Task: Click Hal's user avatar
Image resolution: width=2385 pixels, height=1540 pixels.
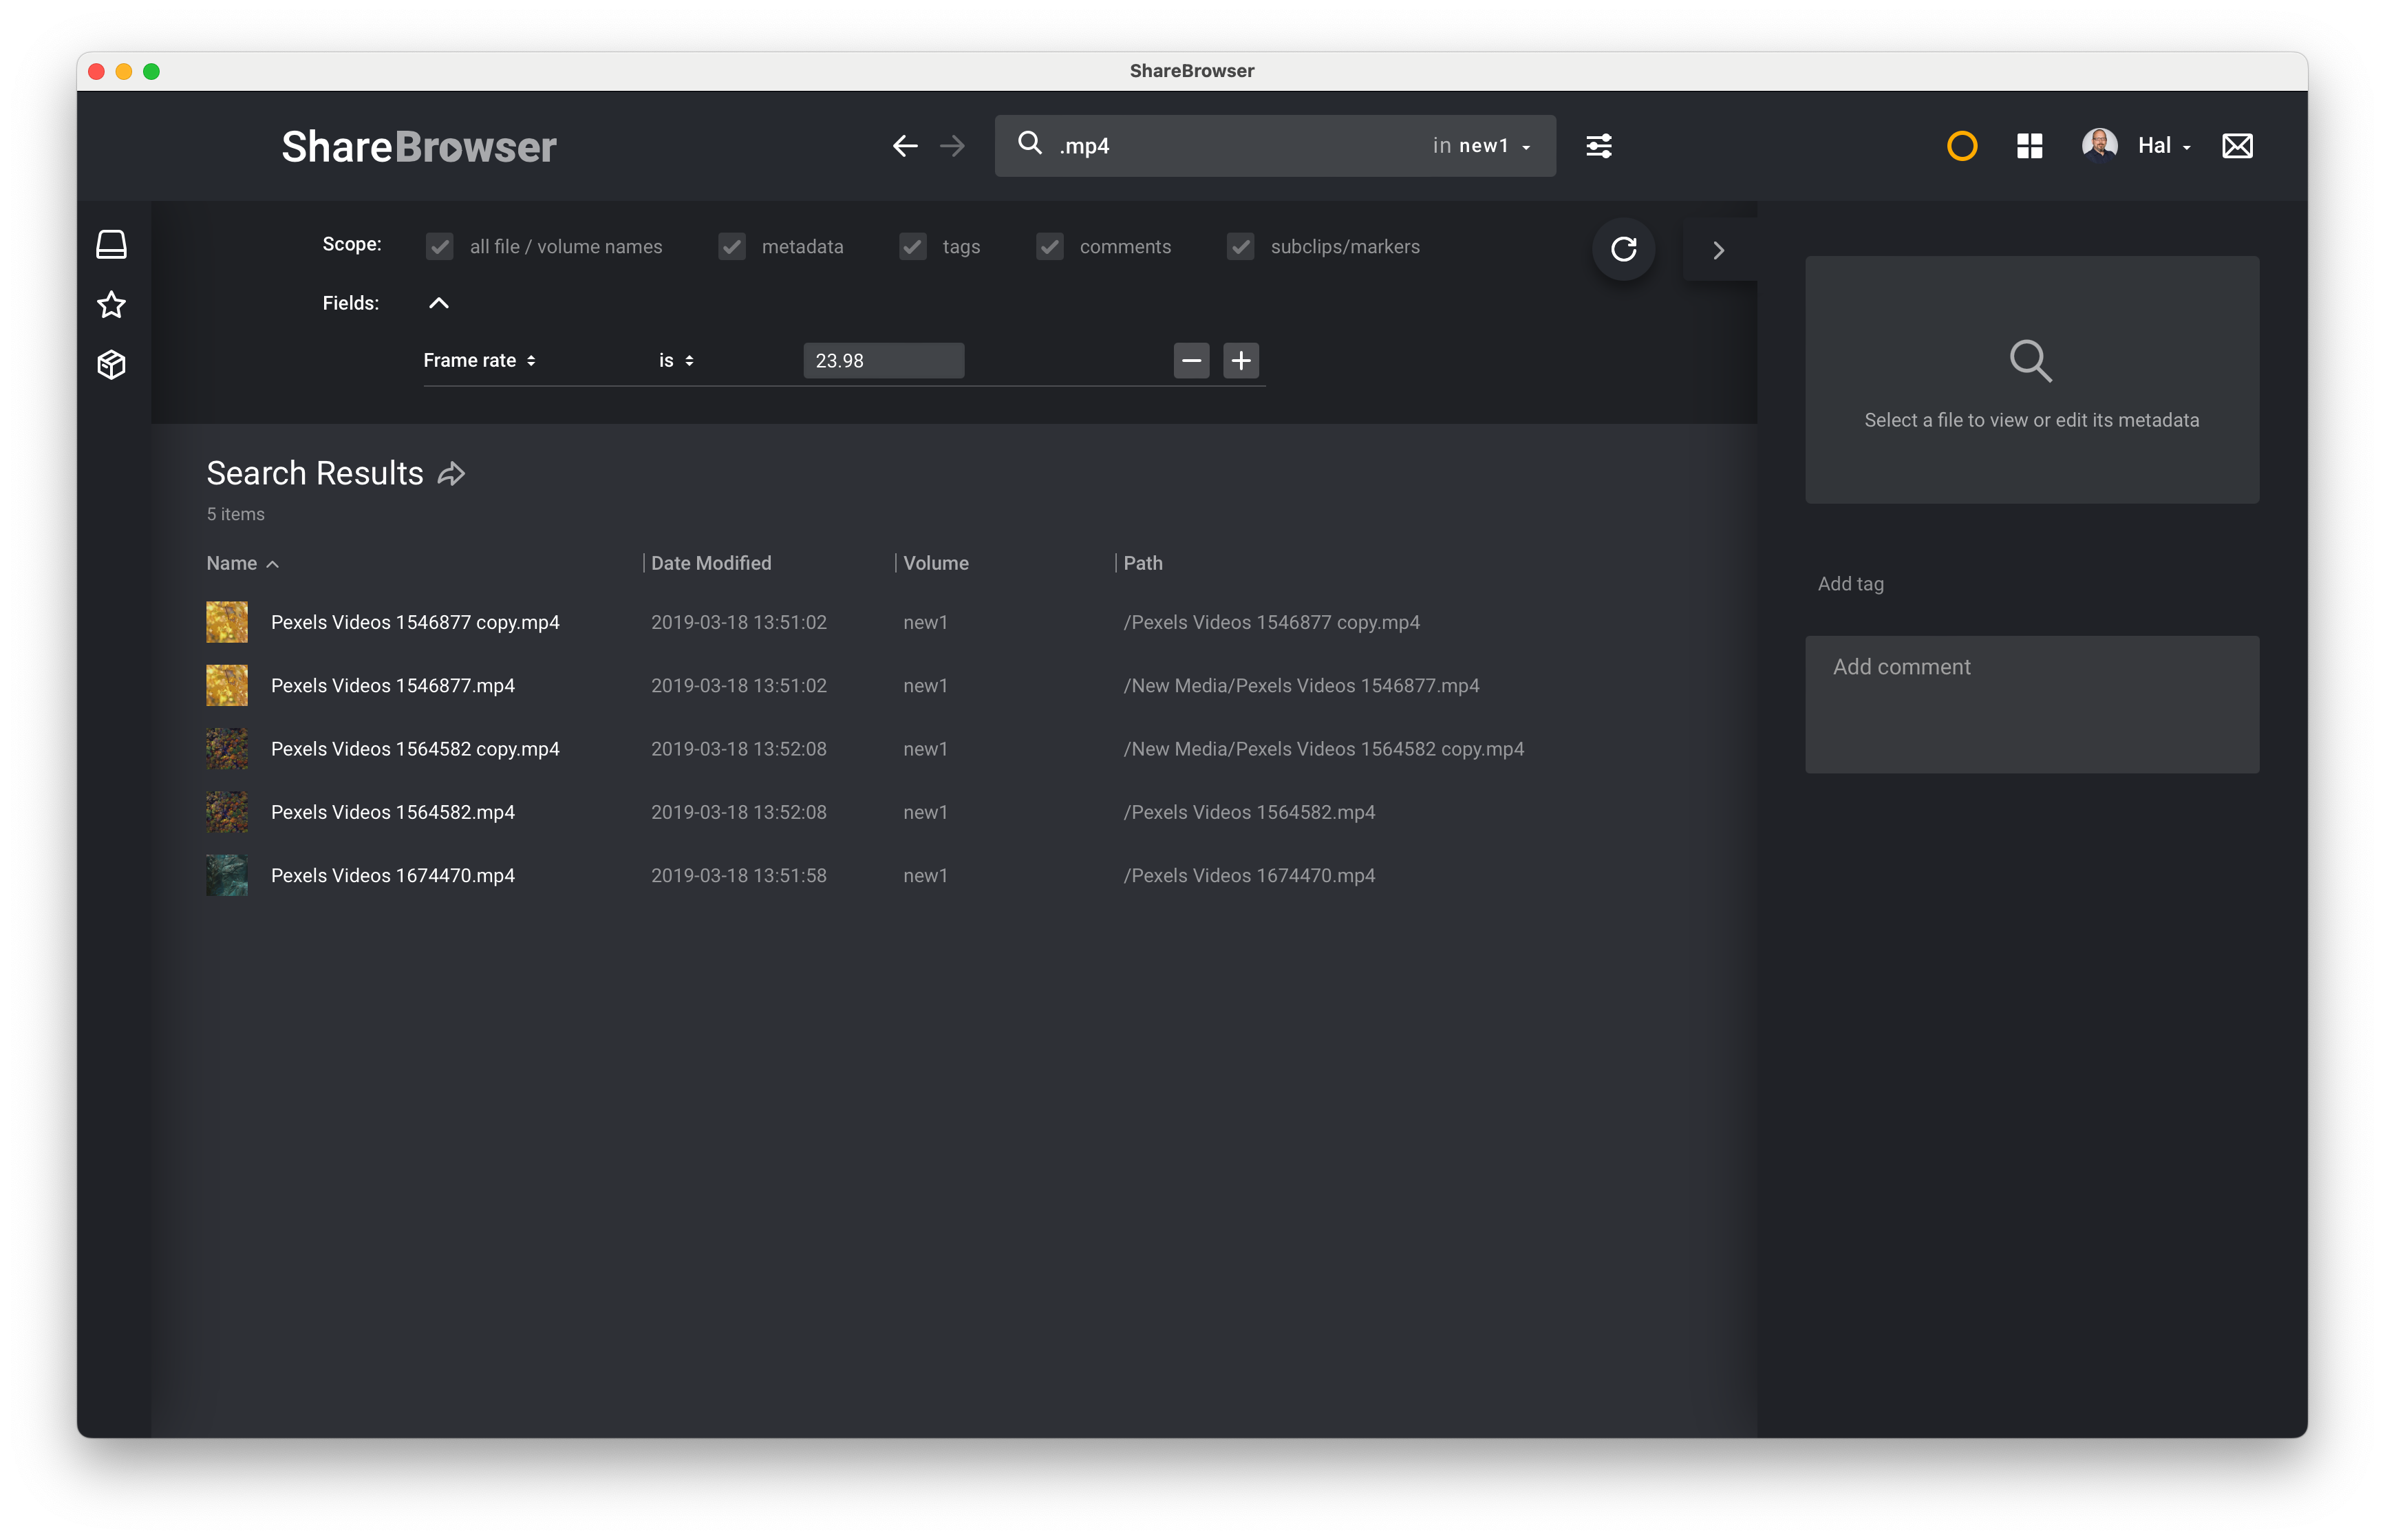Action: click(x=2099, y=145)
